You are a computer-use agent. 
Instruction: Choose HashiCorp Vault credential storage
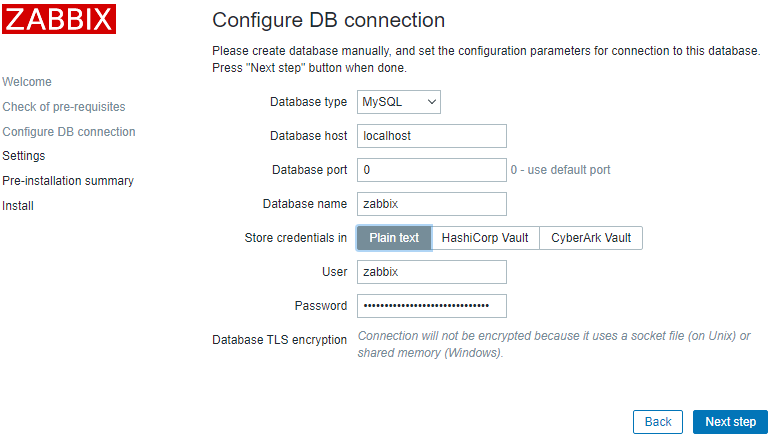click(x=485, y=238)
